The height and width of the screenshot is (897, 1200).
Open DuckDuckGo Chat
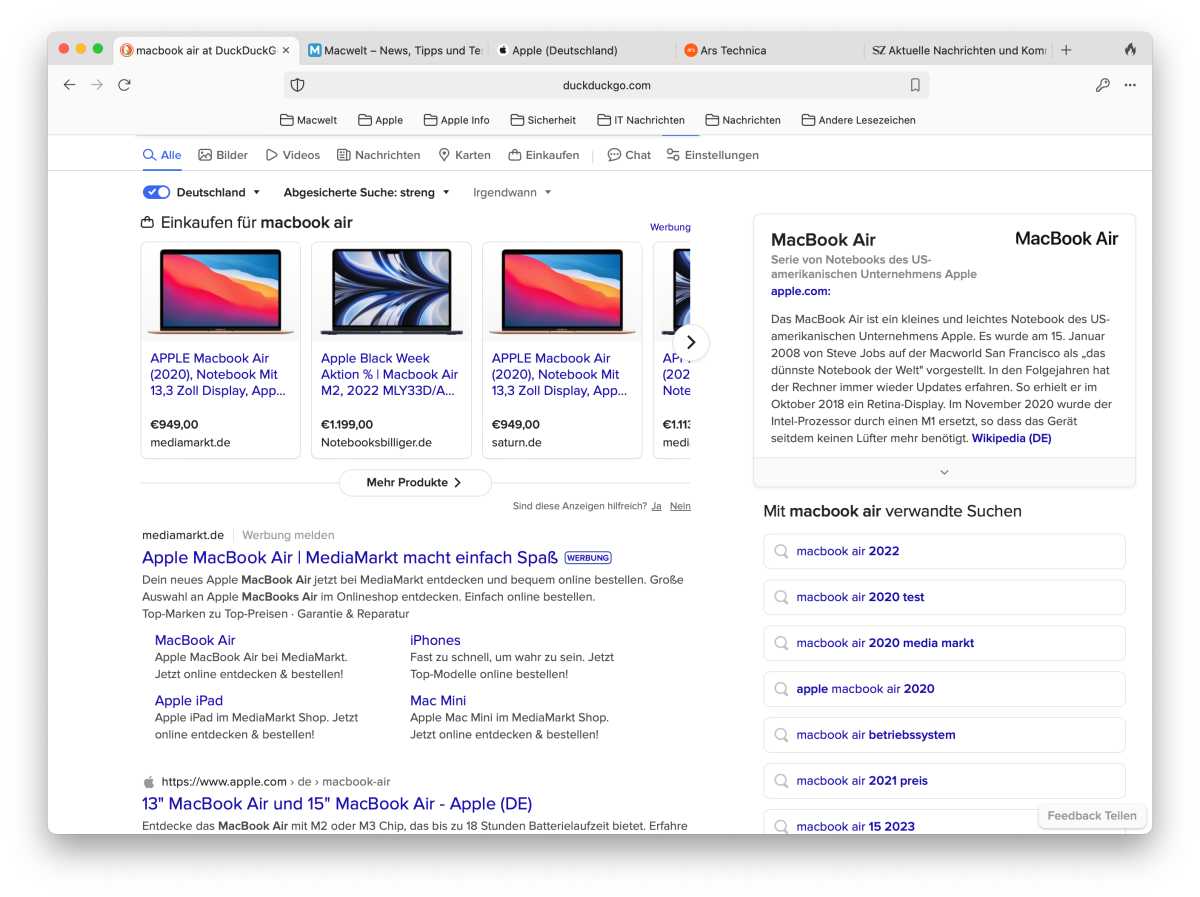[x=629, y=155]
